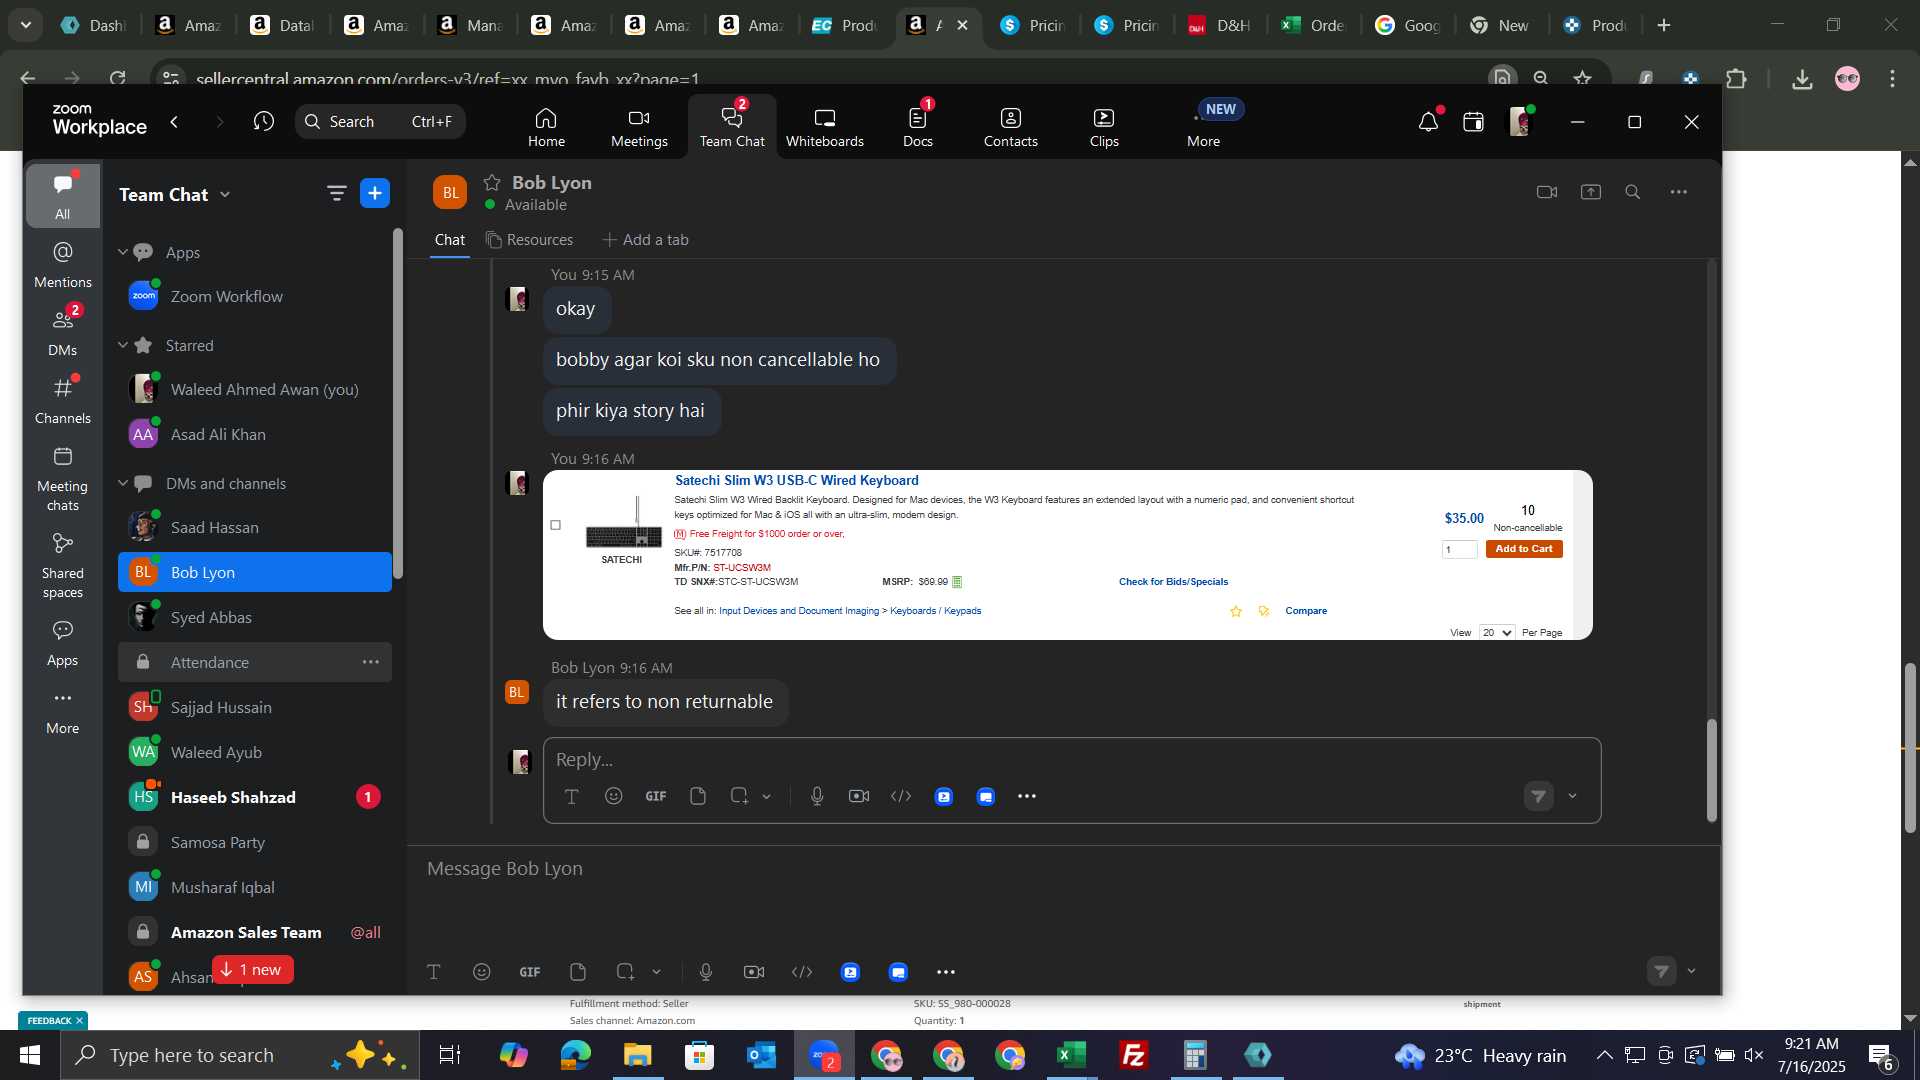Click Add to Cart in the screenshot

(x=1524, y=549)
